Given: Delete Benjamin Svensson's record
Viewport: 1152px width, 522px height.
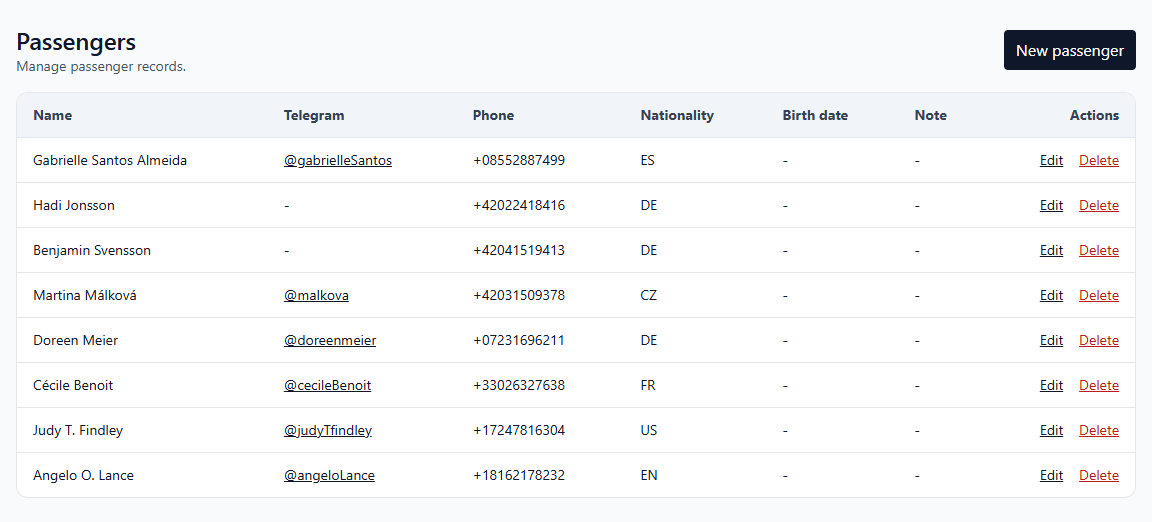Looking at the screenshot, I should click(x=1098, y=250).
